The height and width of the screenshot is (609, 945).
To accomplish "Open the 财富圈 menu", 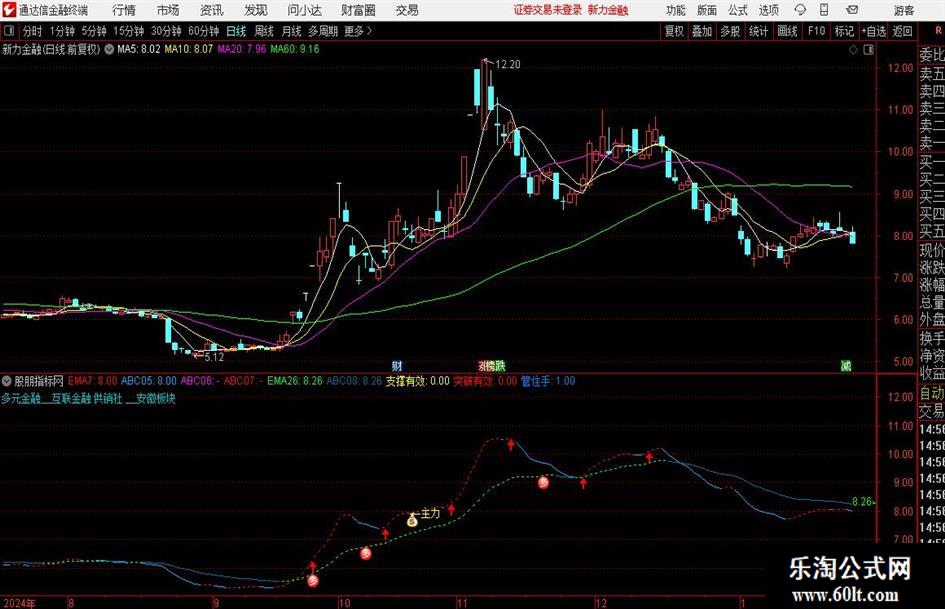I will tap(358, 10).
